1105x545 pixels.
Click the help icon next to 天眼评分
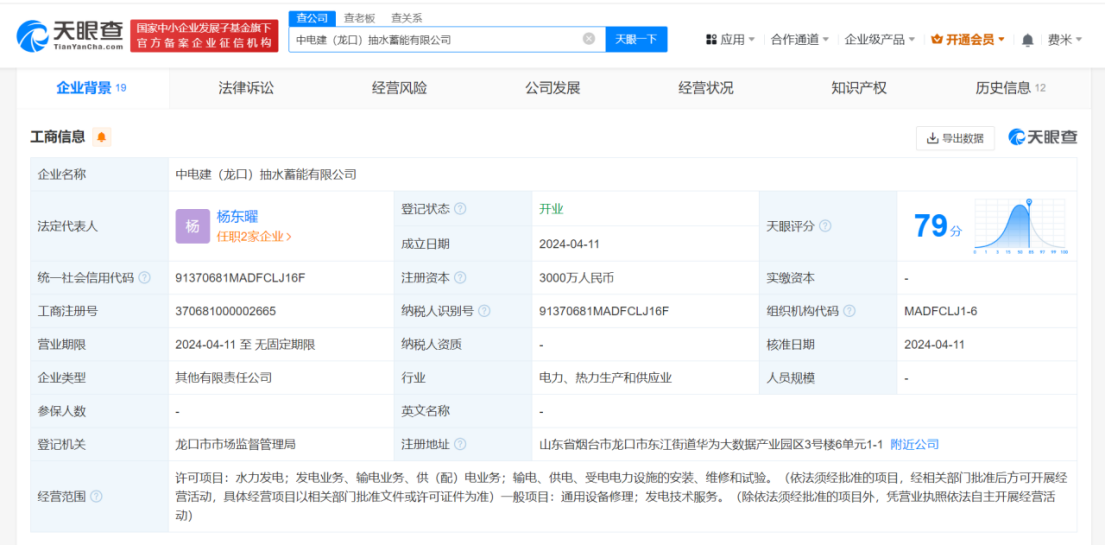tap(825, 226)
